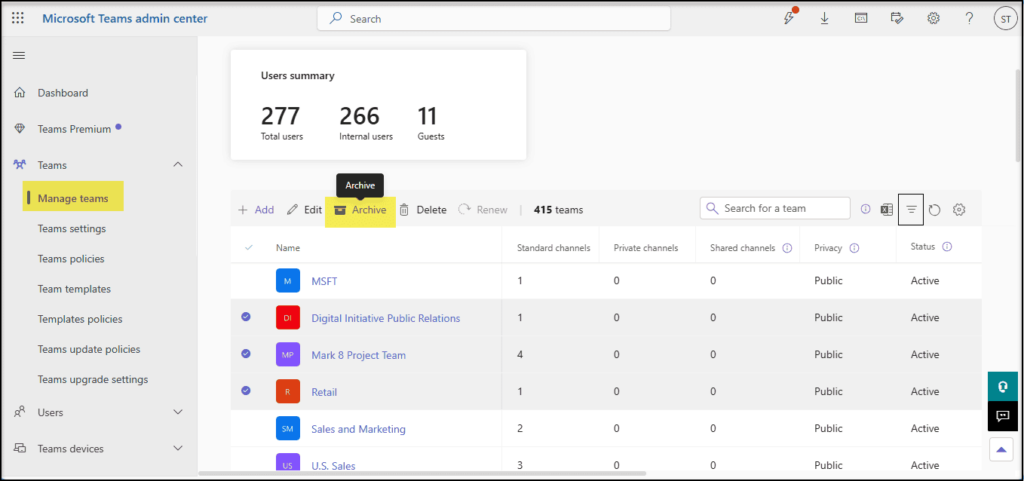Viewport: 1024px width, 481px height.
Task: Click the Private channels column header
Action: click(646, 248)
